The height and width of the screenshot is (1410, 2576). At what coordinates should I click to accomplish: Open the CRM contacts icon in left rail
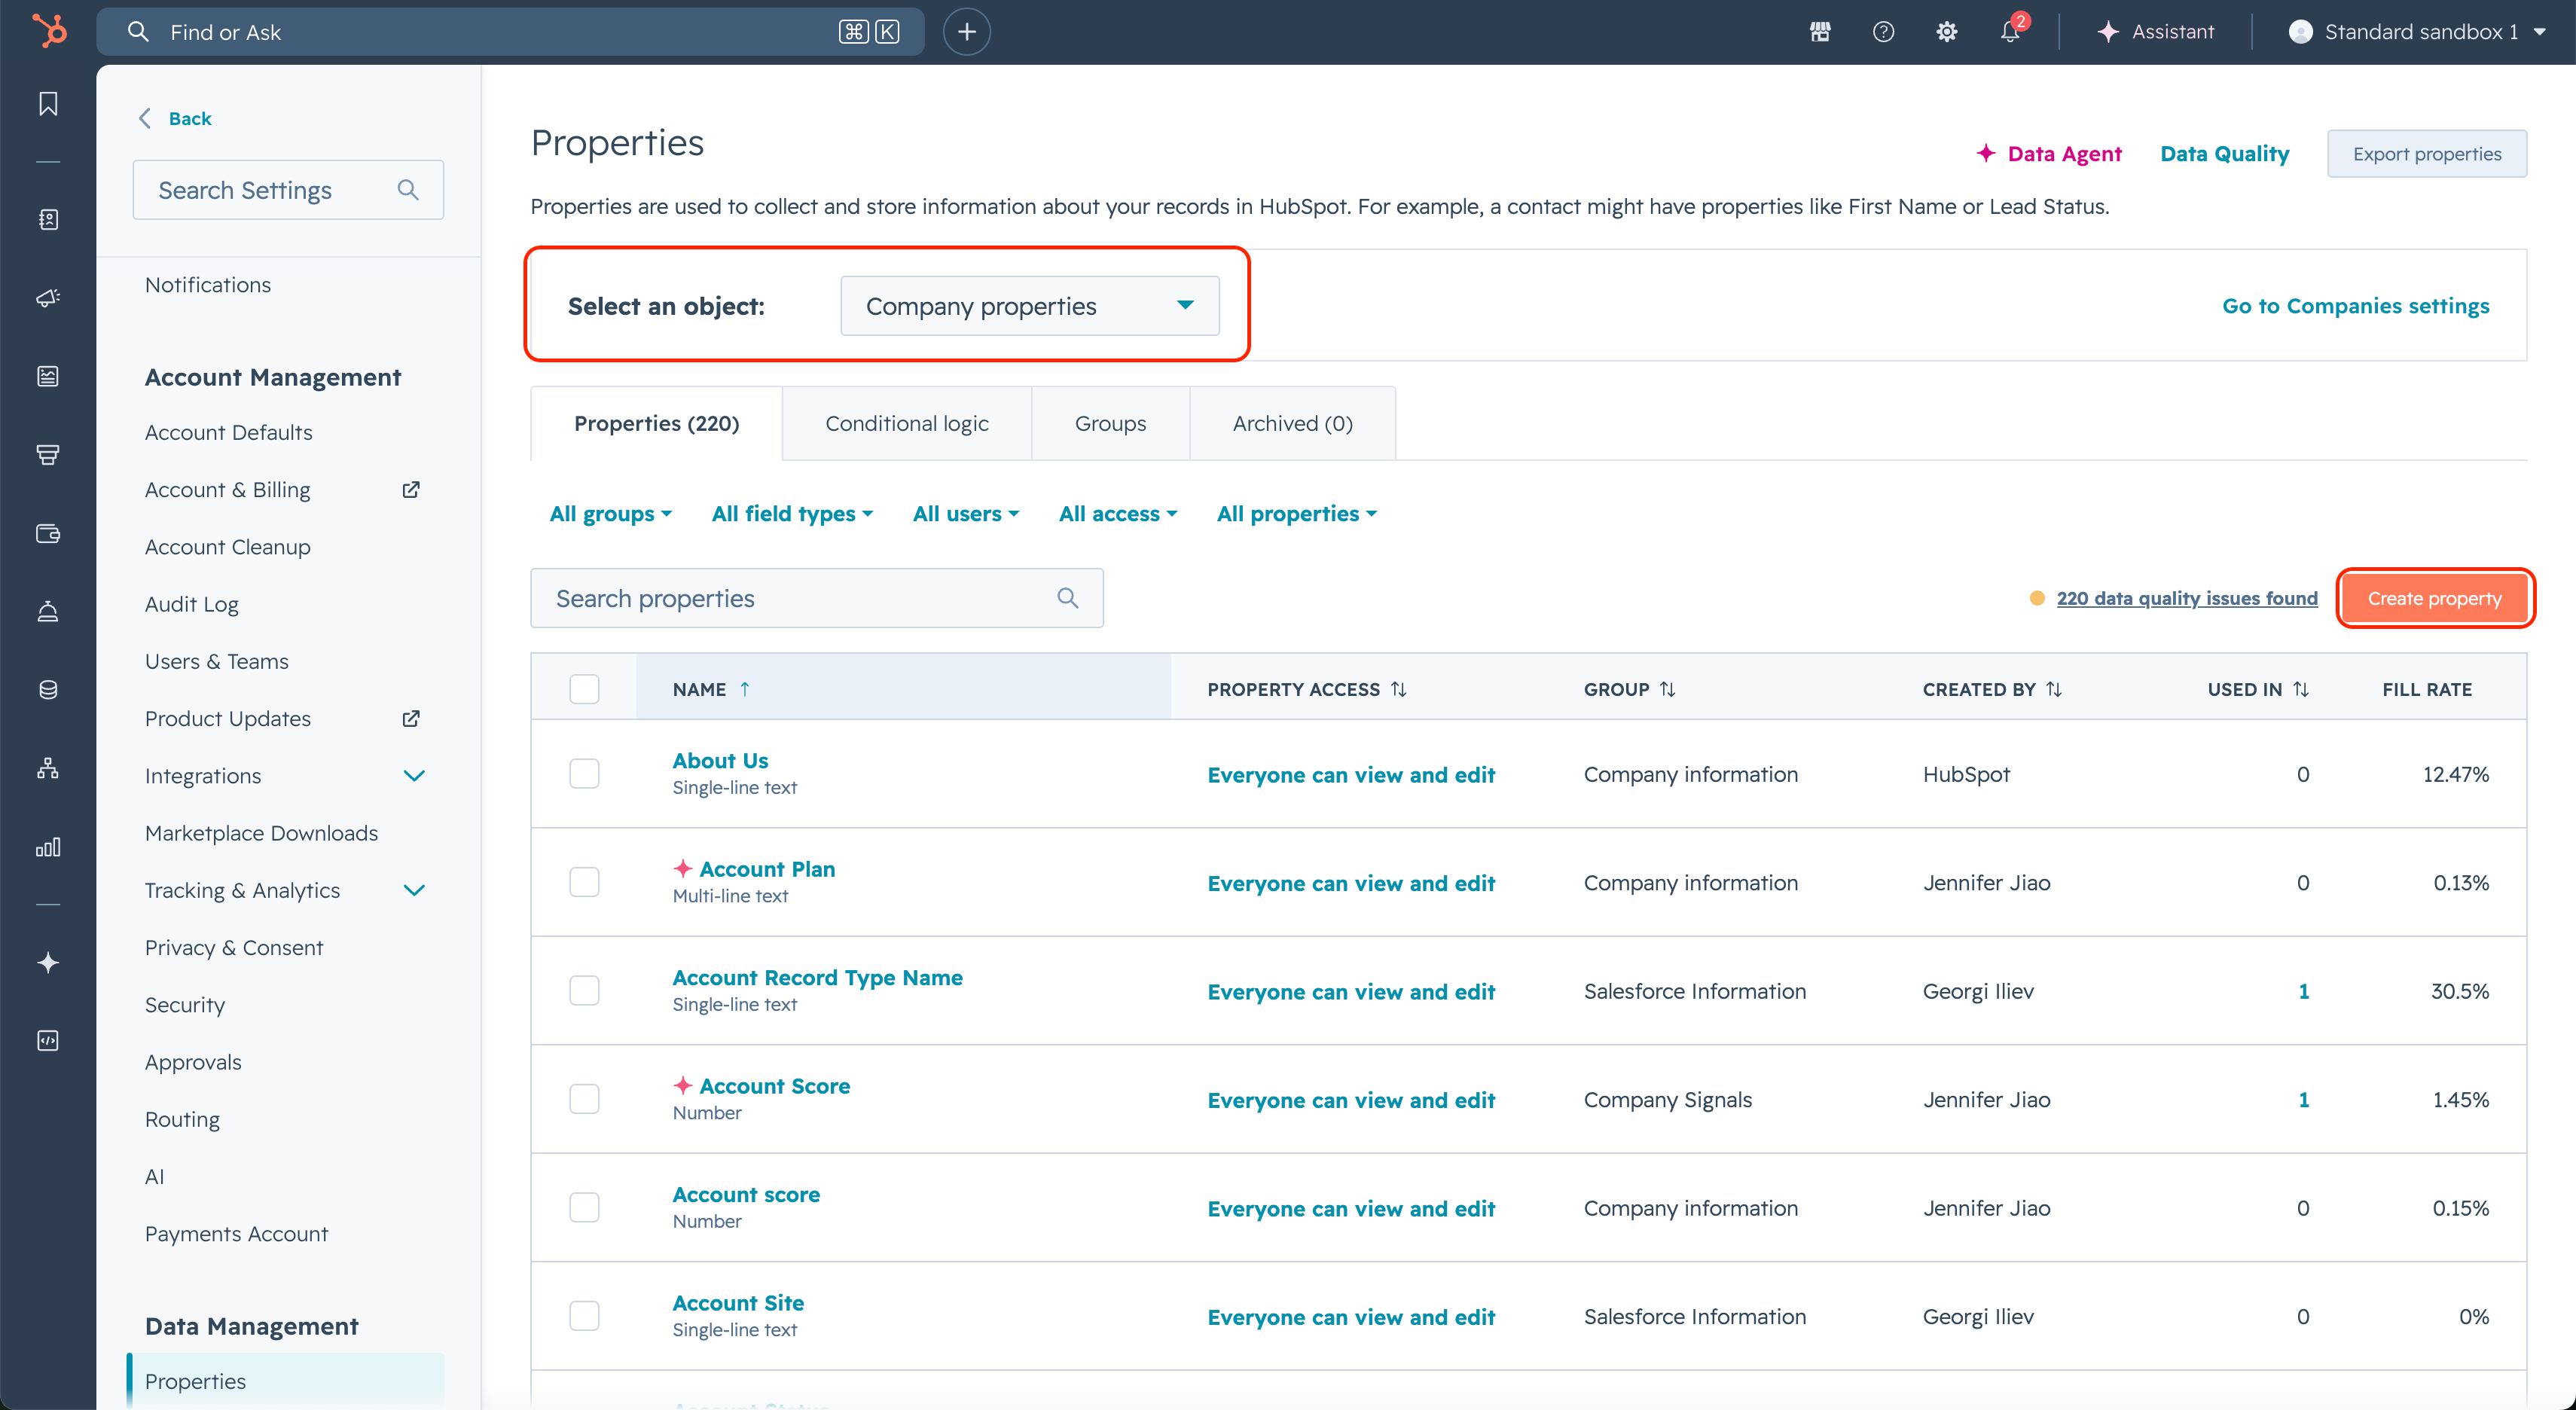click(x=48, y=220)
